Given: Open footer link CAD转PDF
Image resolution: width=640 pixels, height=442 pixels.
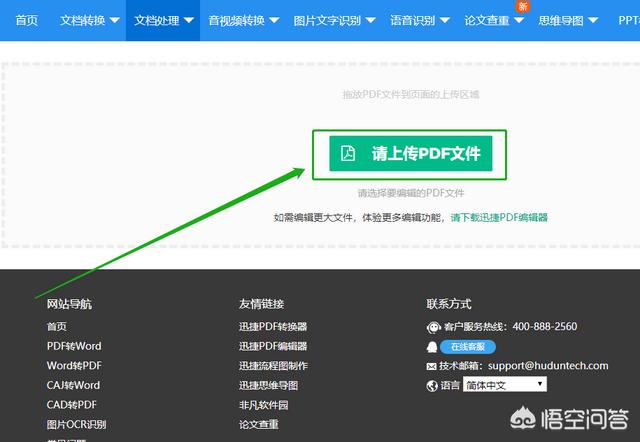Looking at the screenshot, I should coord(71,405).
